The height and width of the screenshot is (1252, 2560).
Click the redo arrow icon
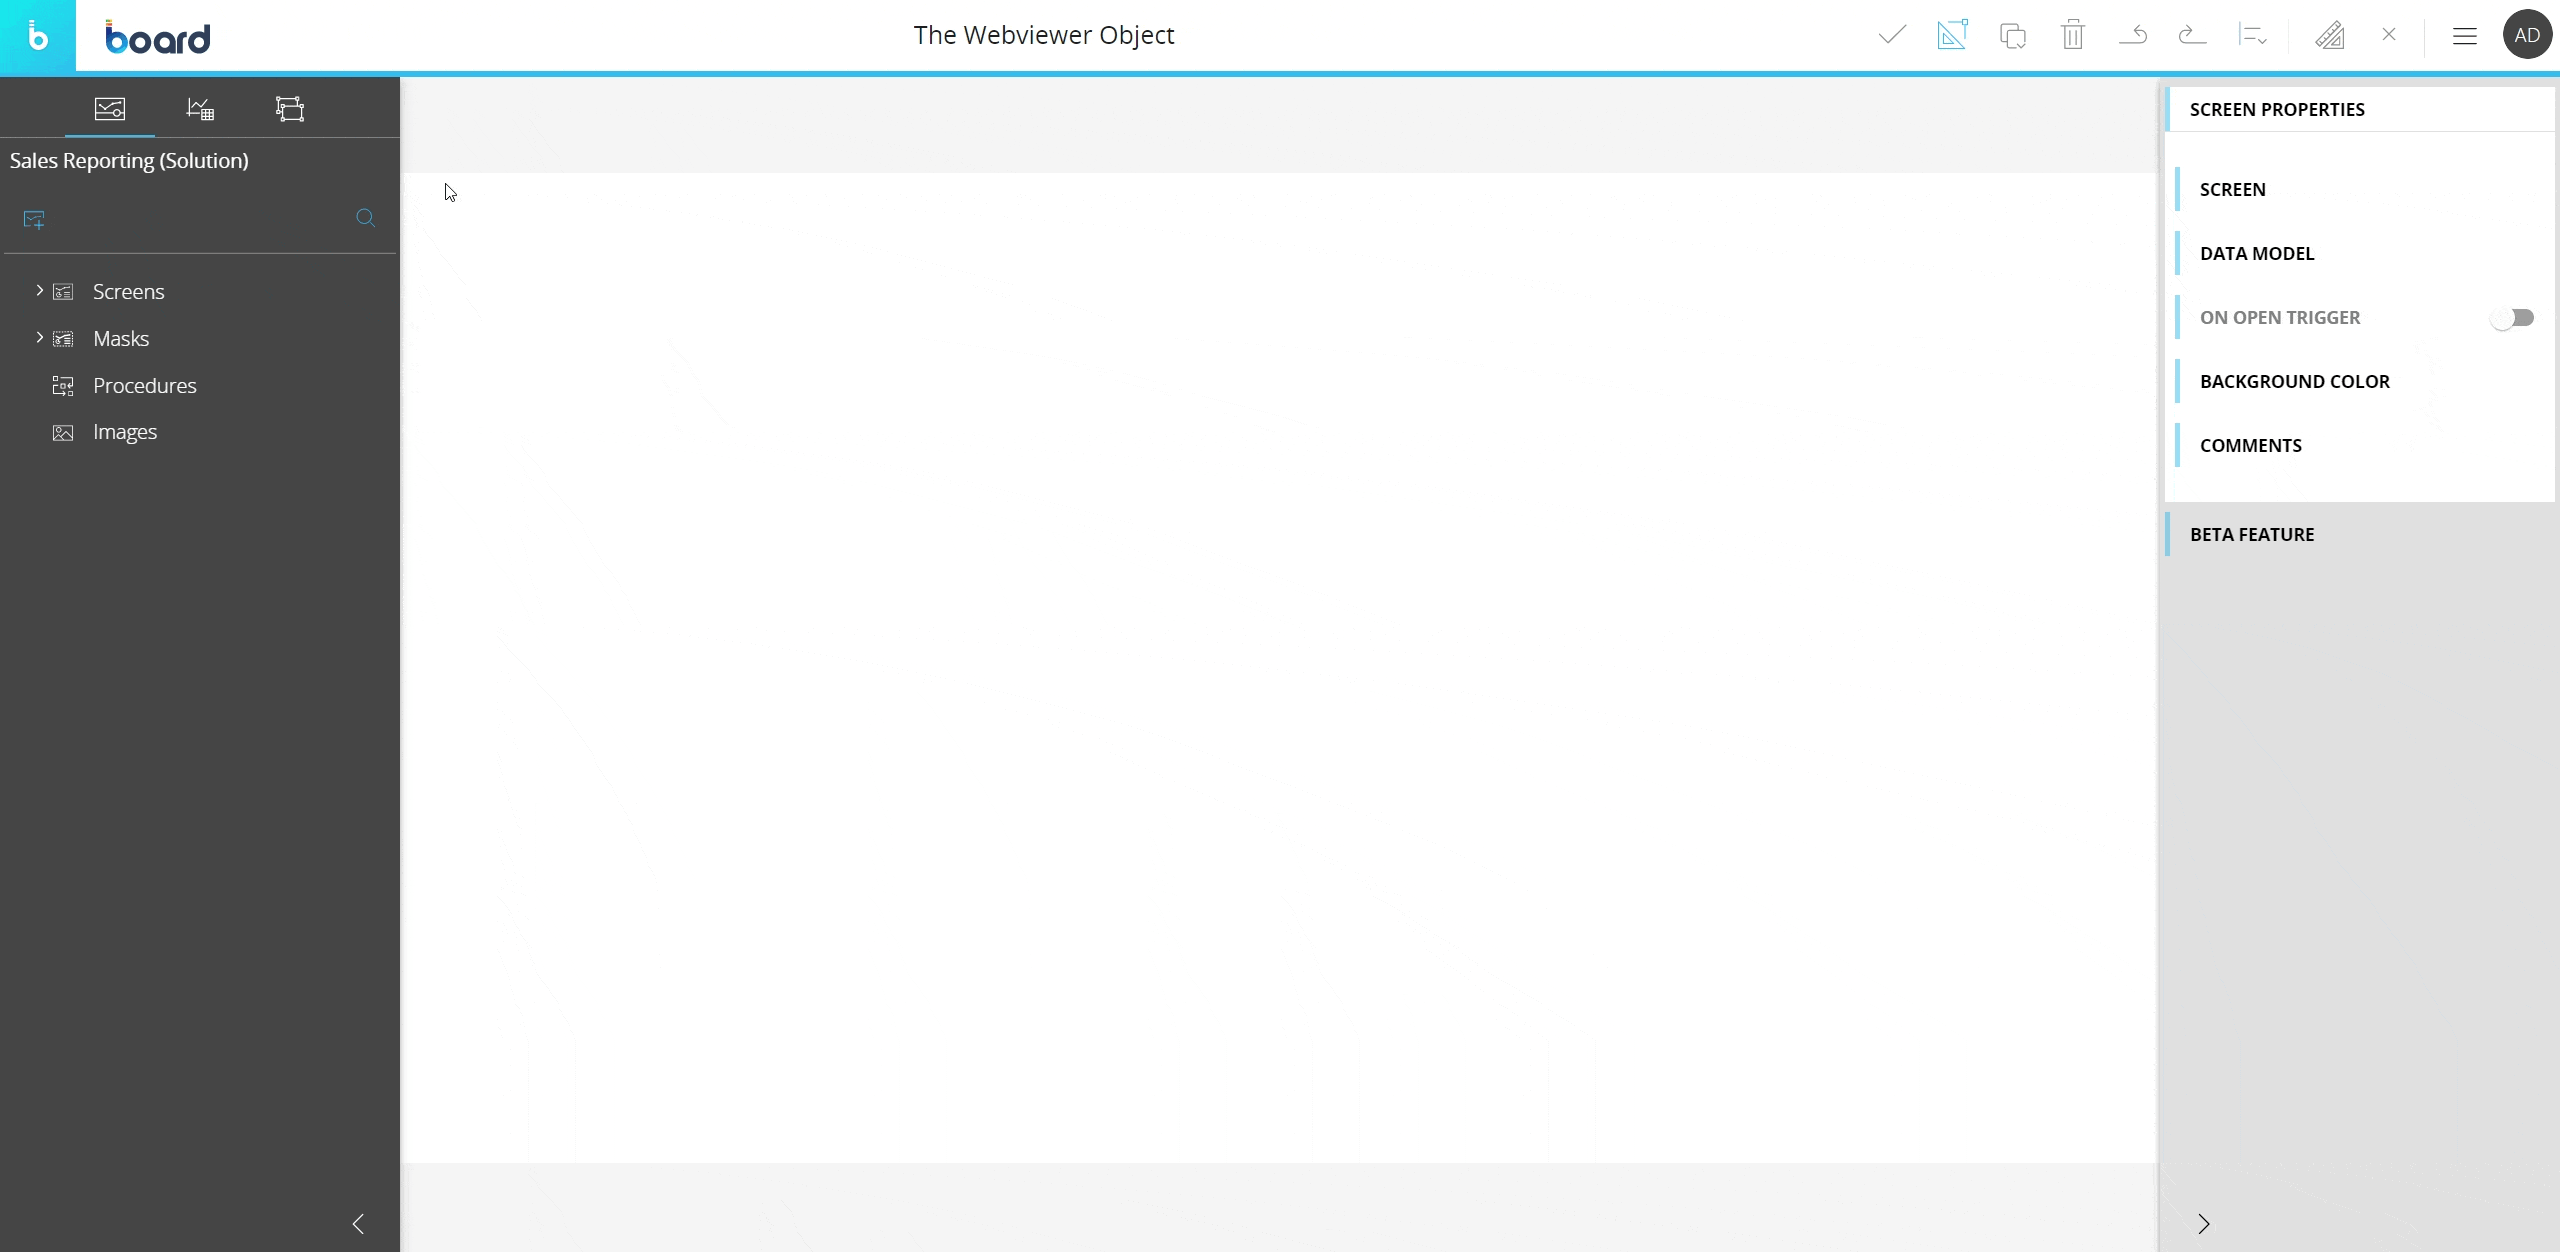click(2192, 36)
